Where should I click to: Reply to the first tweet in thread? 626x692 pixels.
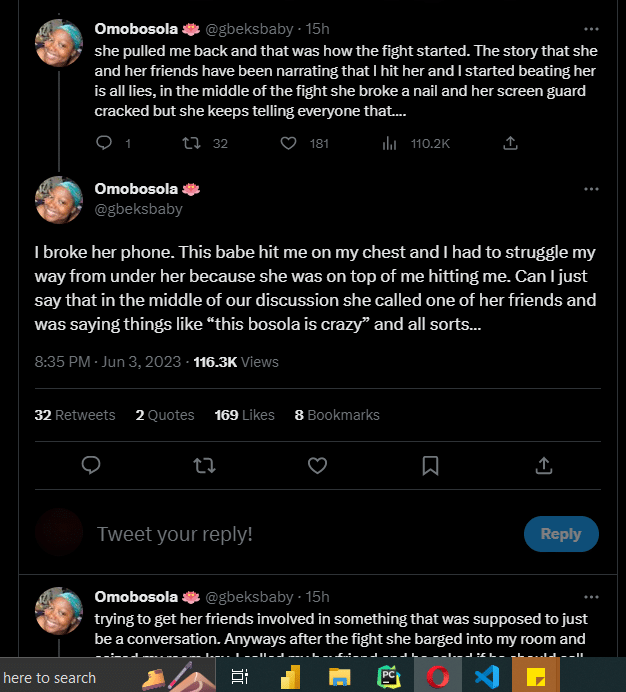click(x=104, y=143)
